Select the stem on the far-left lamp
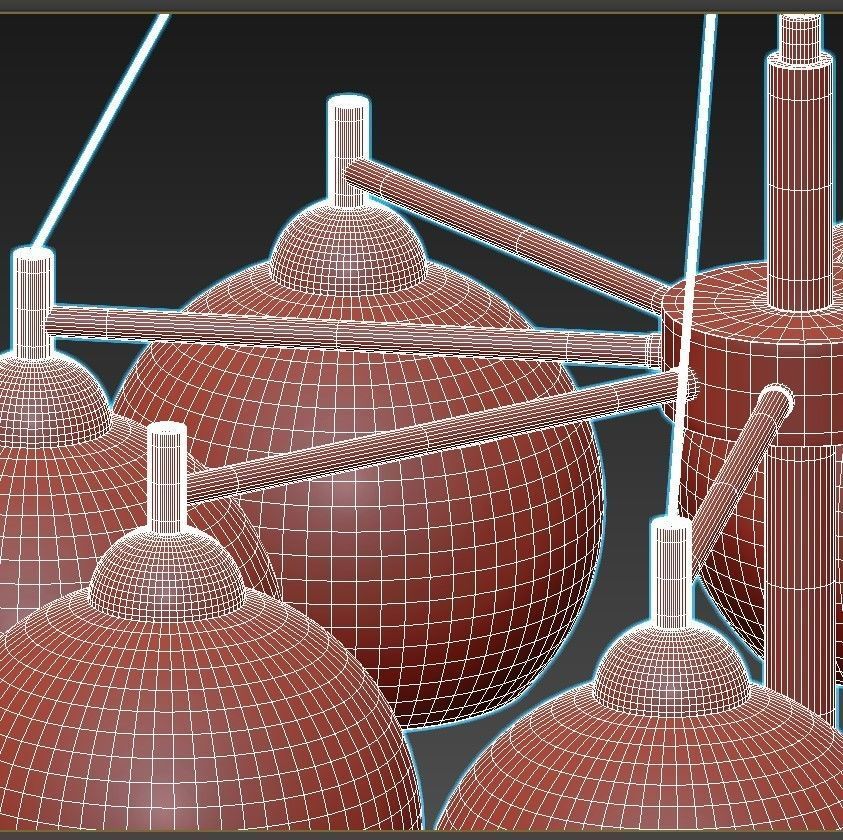 pos(33,304)
